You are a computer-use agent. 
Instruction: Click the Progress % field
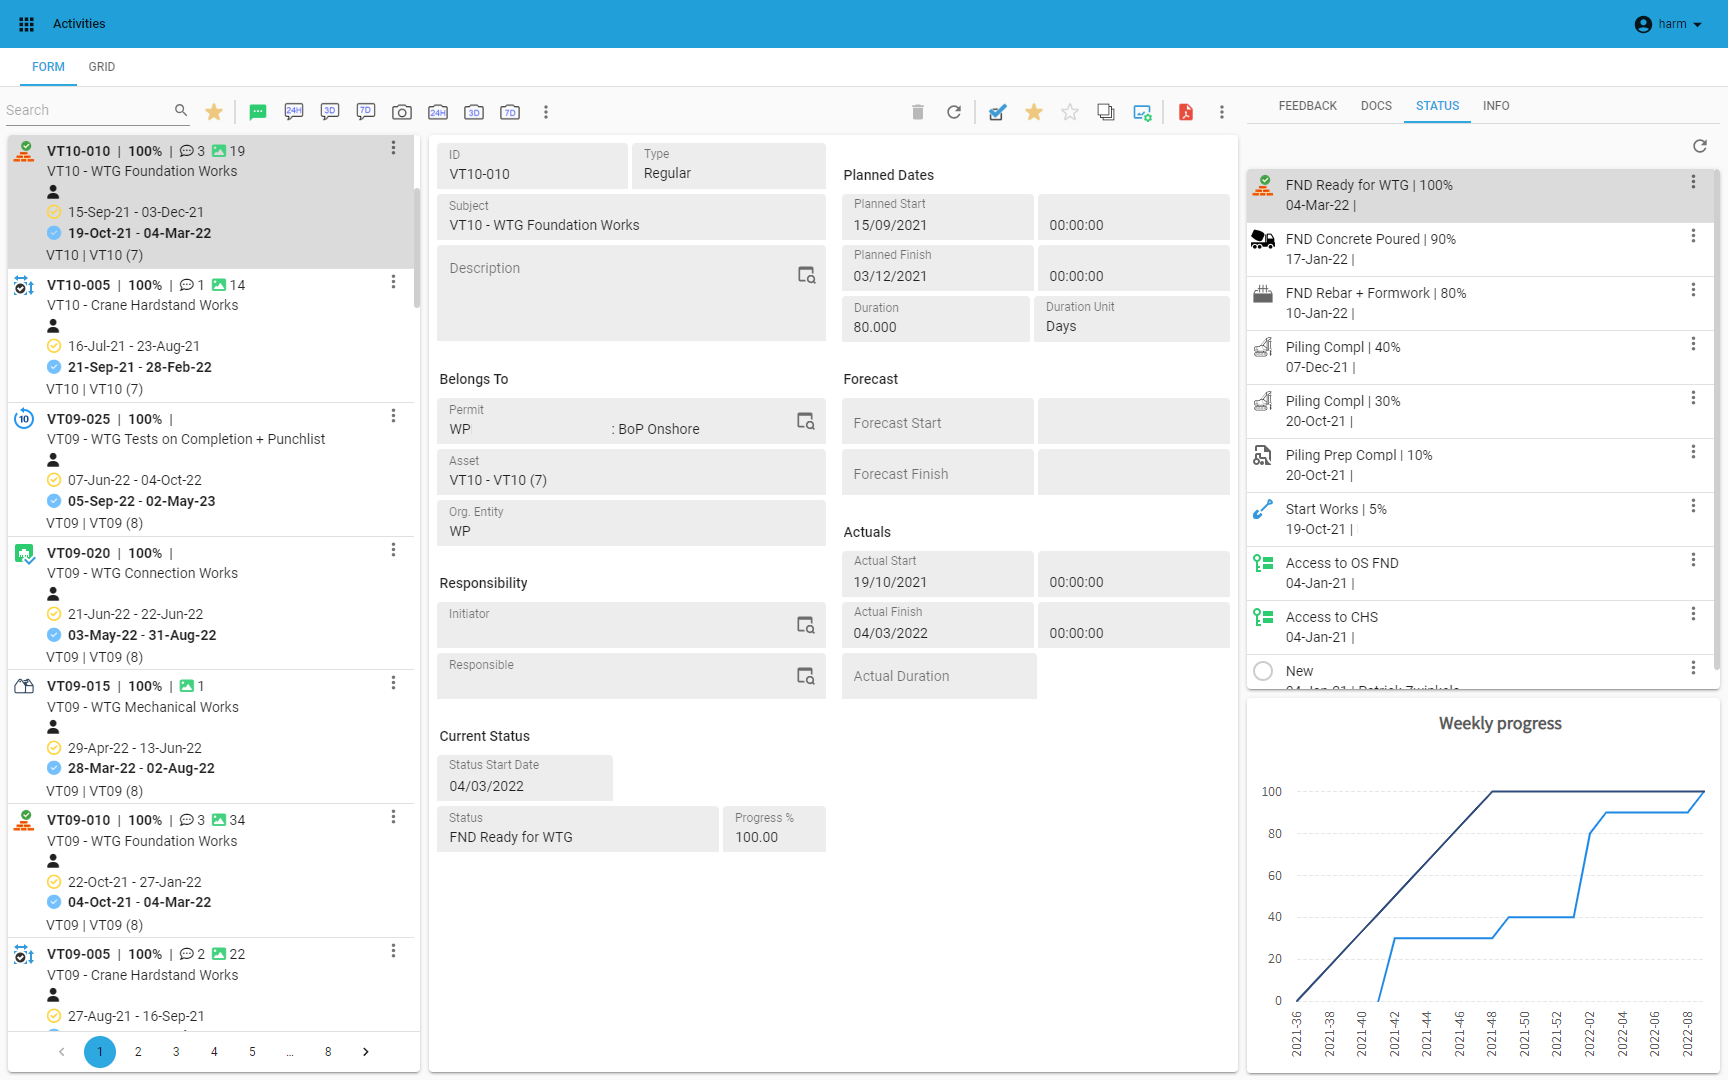tap(774, 829)
